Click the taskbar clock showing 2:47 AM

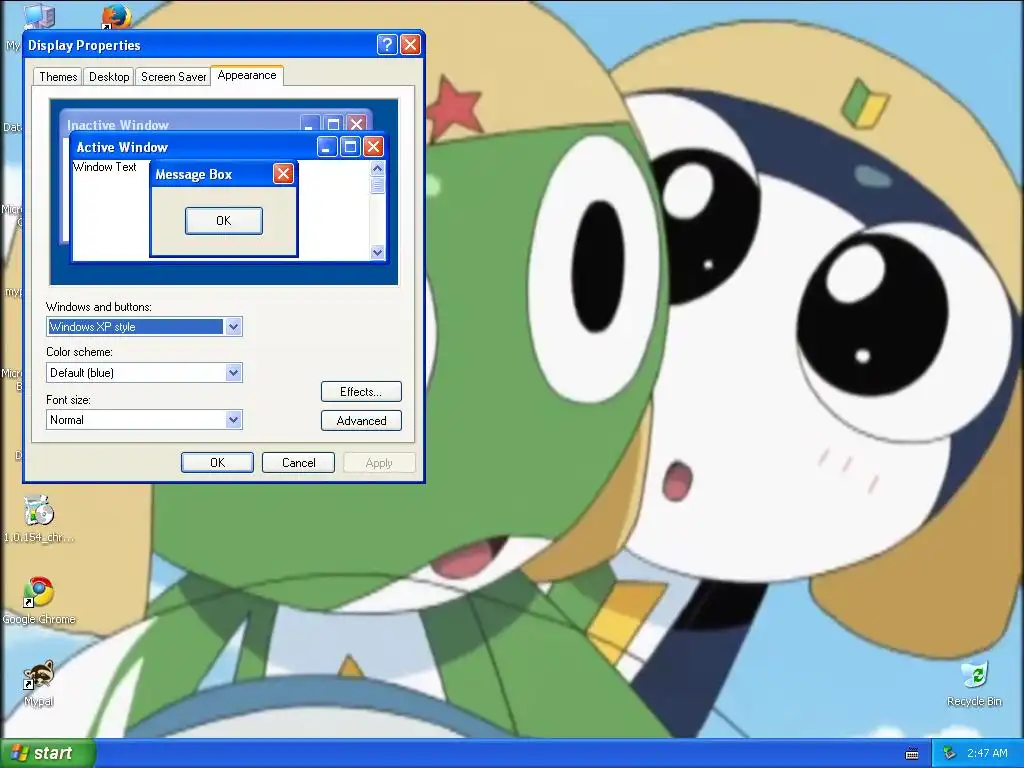coord(987,753)
